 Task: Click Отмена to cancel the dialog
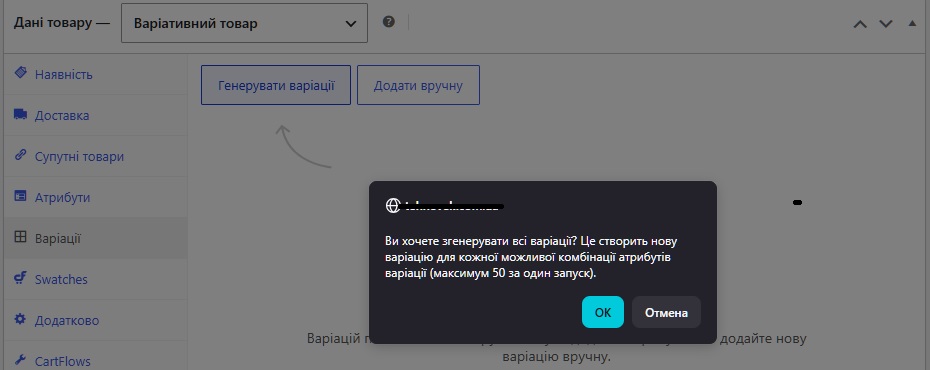666,312
